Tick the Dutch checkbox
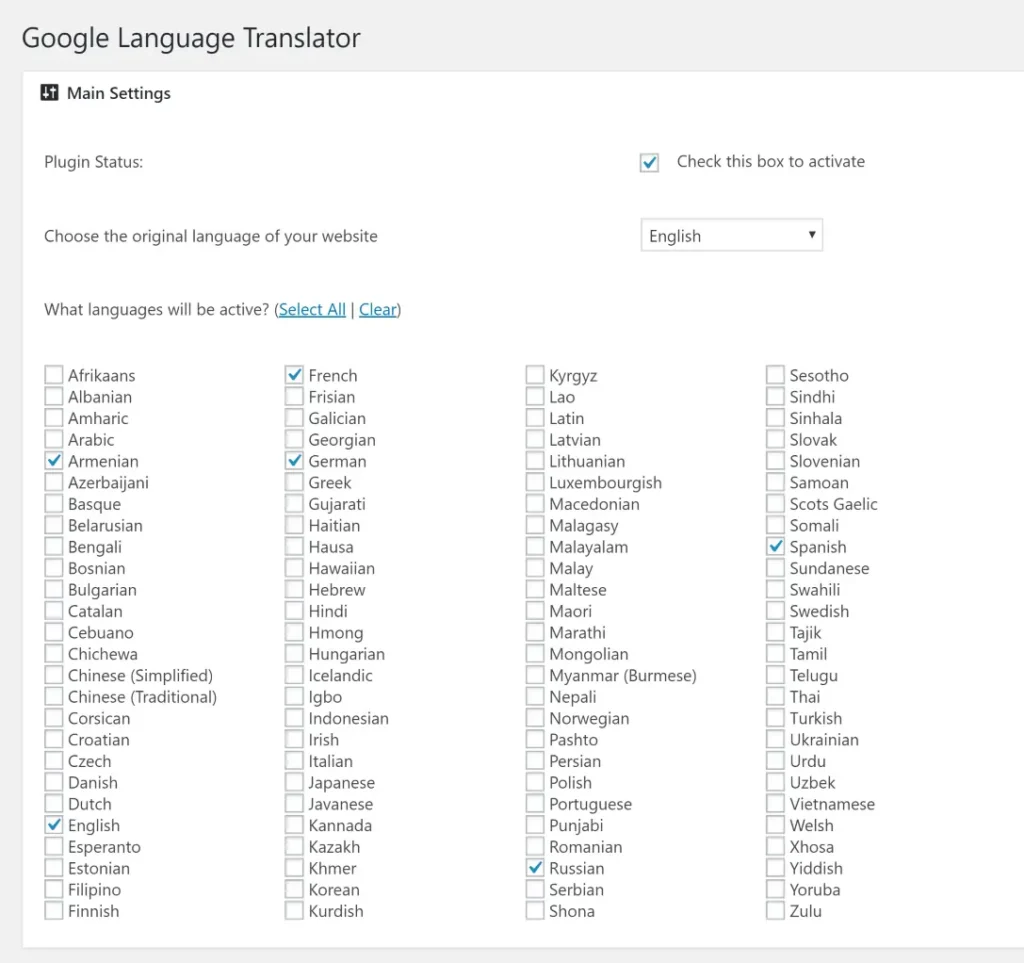 click(x=54, y=803)
